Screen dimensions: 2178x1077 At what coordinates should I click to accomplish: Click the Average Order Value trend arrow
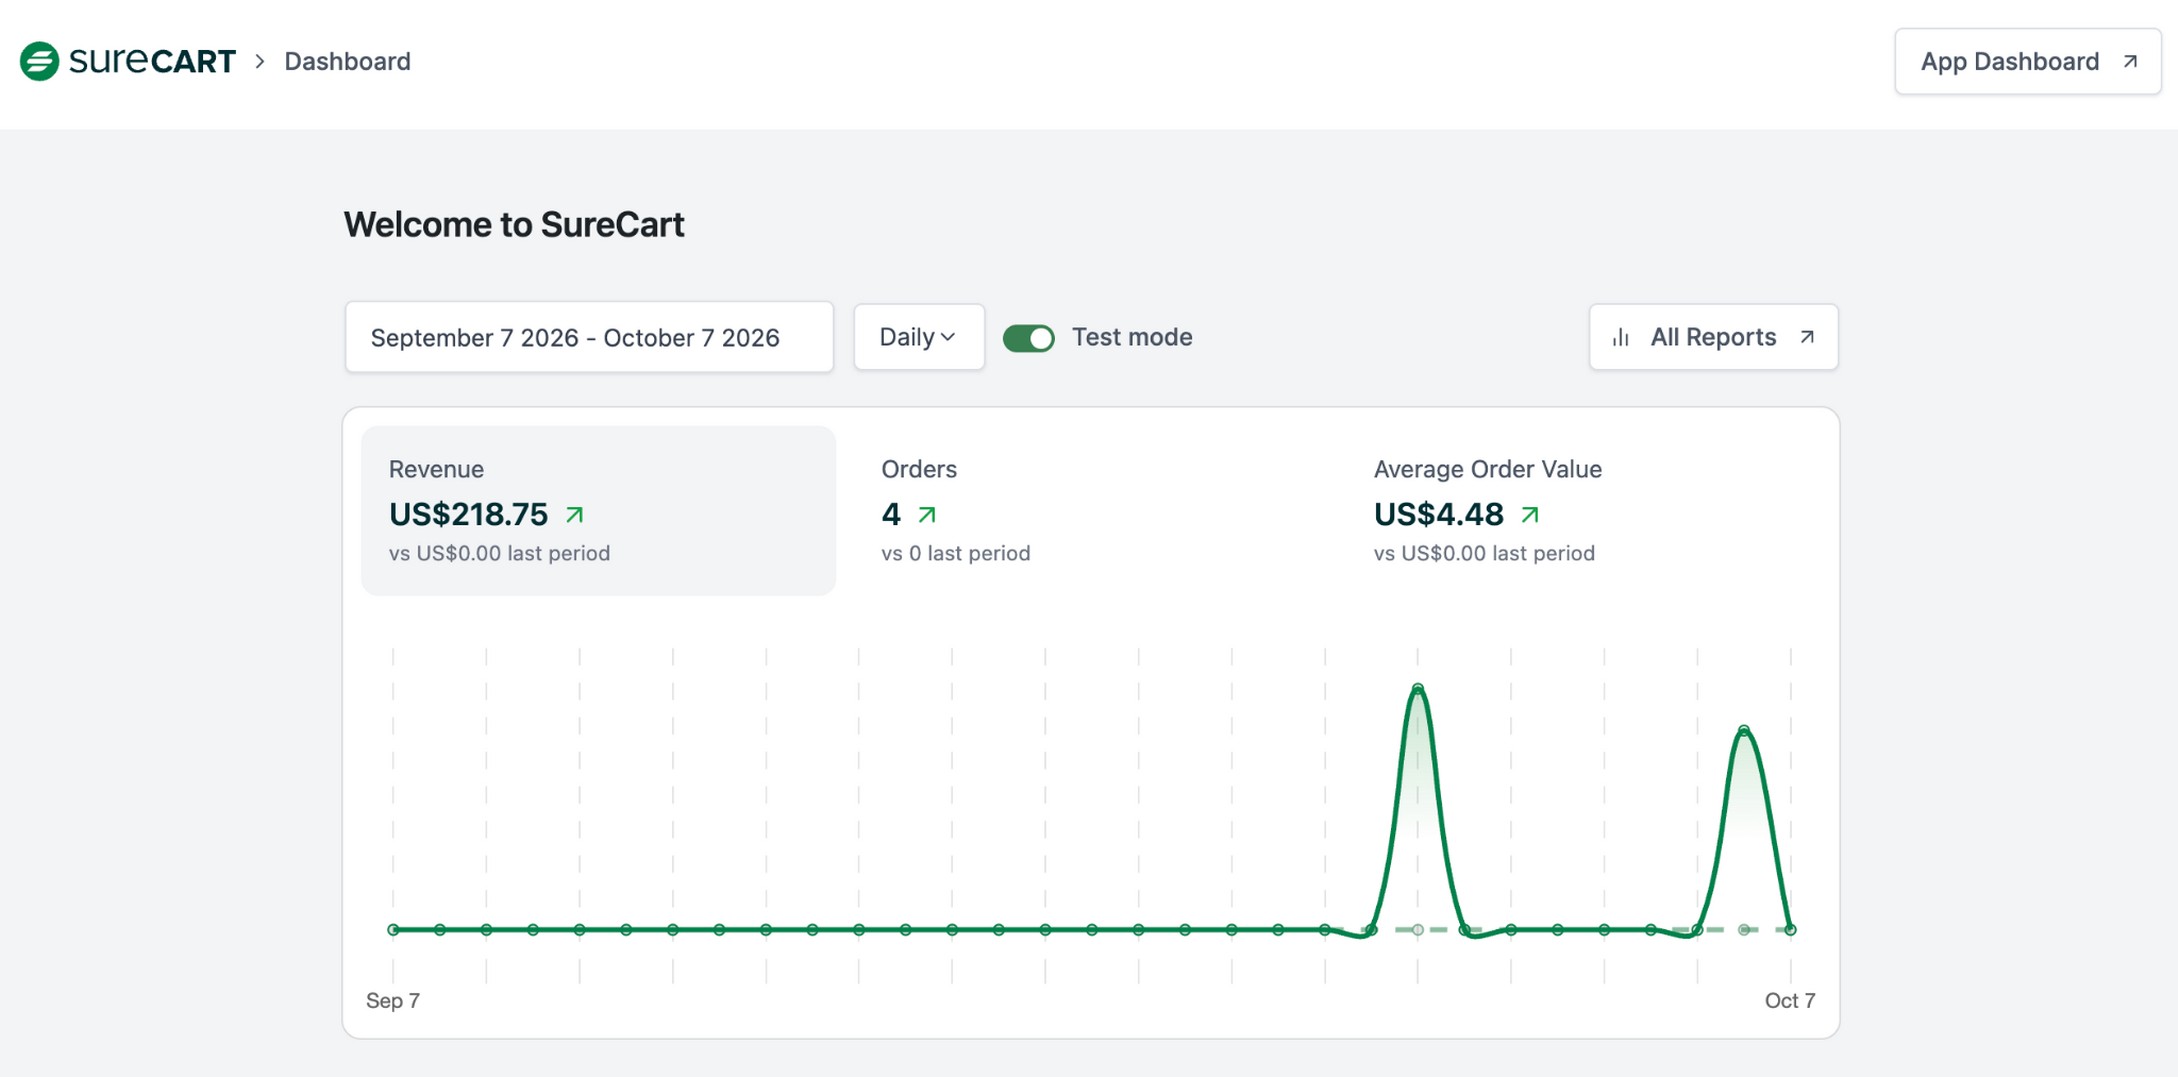[1530, 514]
